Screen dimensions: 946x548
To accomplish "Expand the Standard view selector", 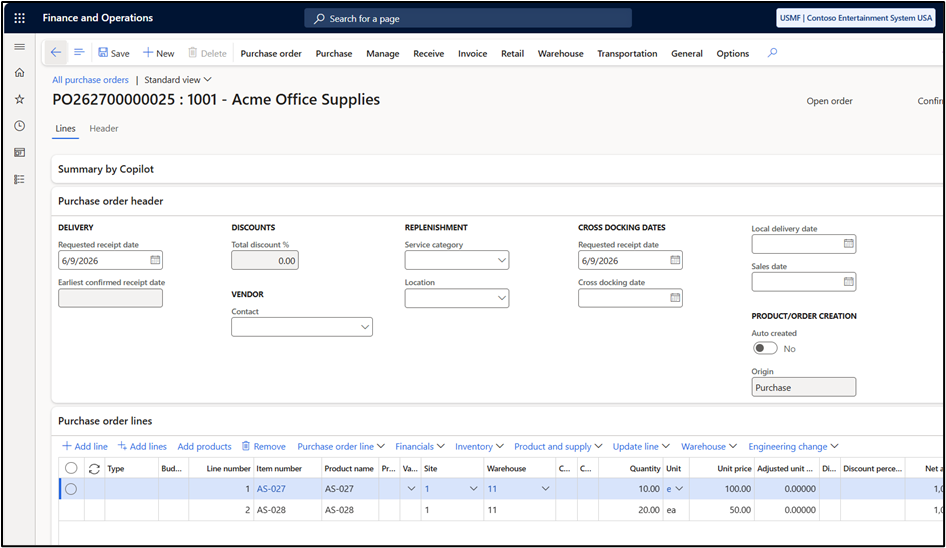I will tap(178, 80).
